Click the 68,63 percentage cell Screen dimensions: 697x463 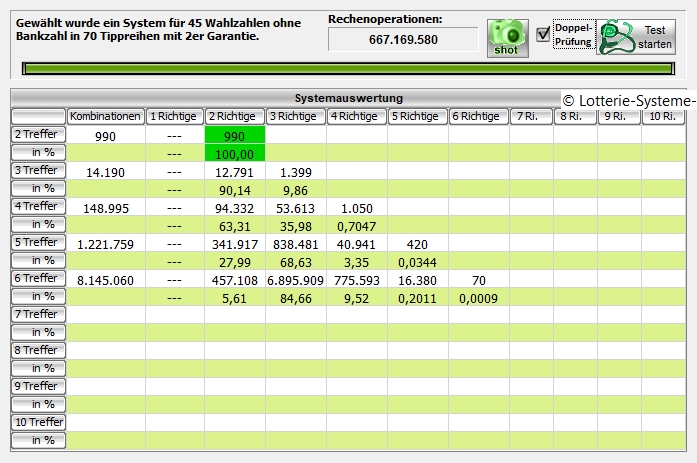296,263
